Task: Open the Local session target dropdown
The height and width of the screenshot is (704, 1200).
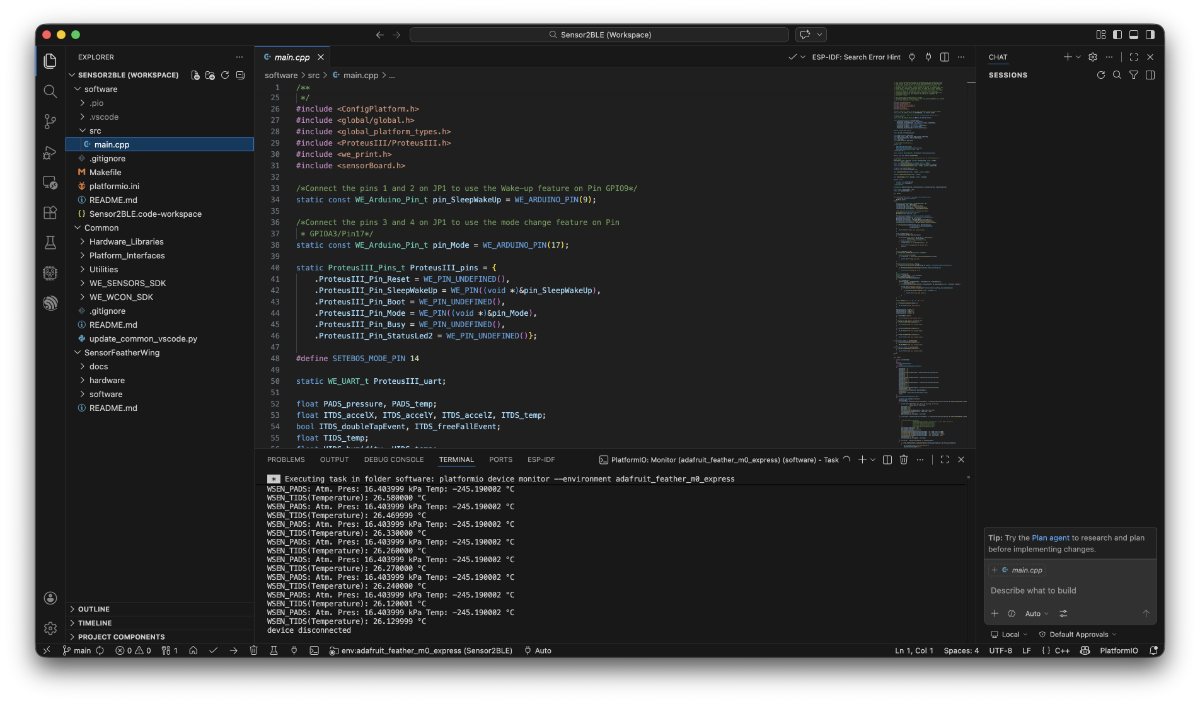Action: (x=1009, y=634)
